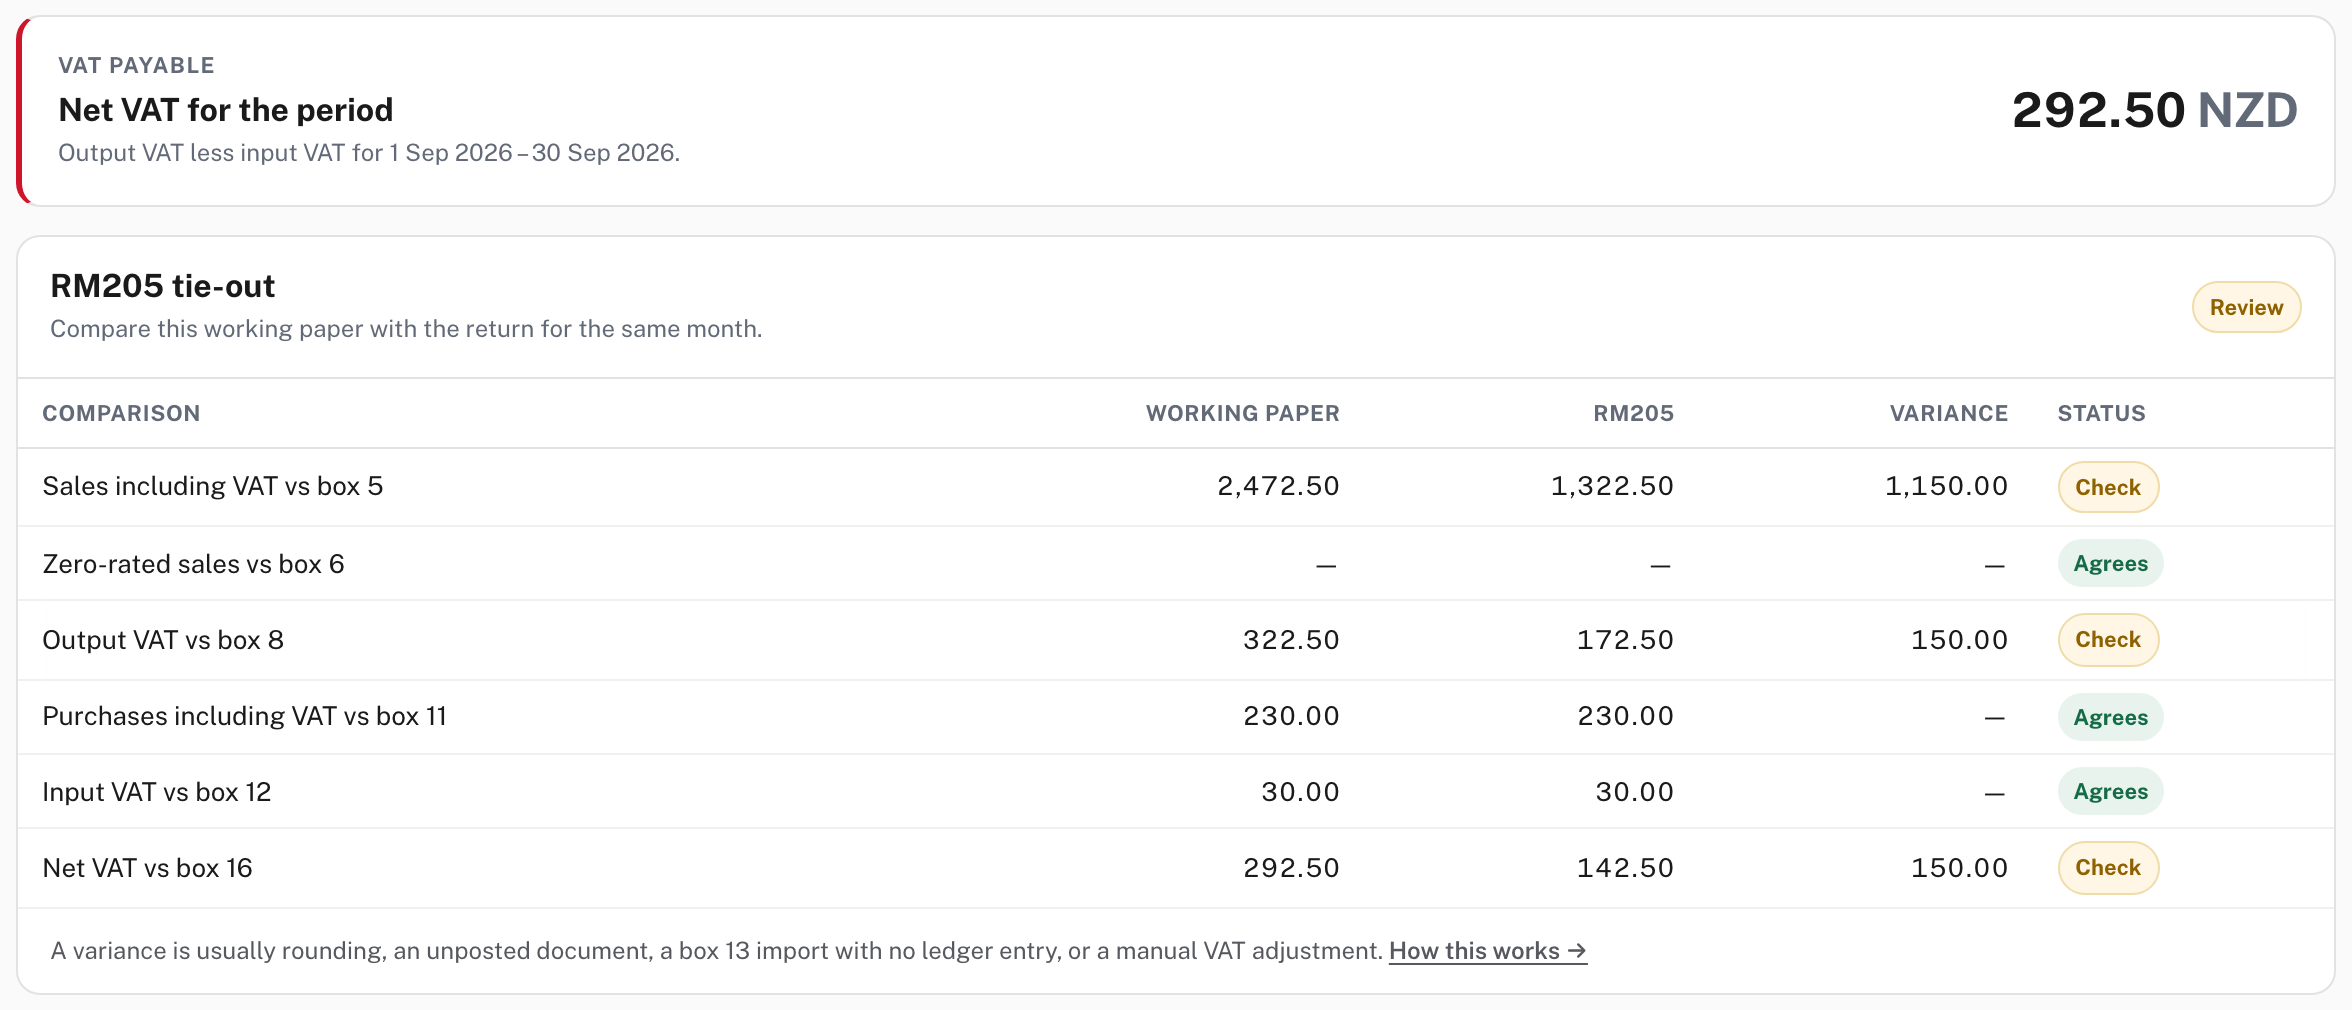Click variance value 1,150.00
This screenshot has width=2352, height=1010.
(1946, 486)
